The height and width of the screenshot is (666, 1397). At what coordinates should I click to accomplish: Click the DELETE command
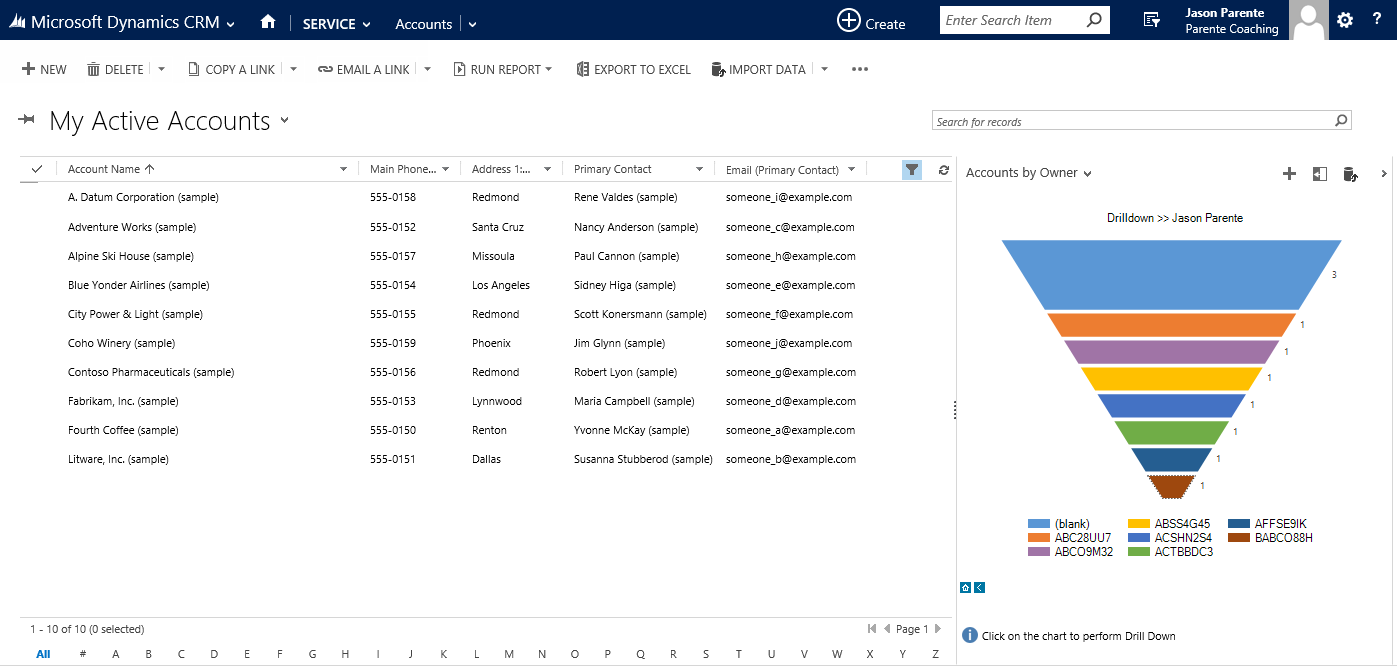tap(115, 69)
